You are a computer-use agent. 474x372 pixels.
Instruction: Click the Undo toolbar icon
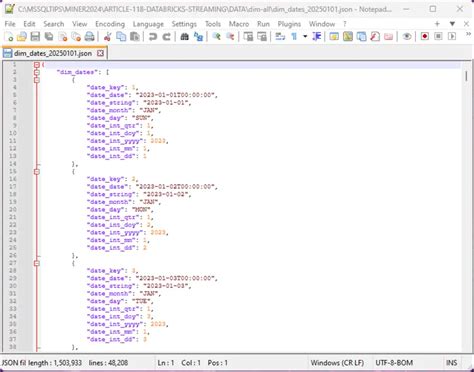pyautogui.click(x=153, y=36)
